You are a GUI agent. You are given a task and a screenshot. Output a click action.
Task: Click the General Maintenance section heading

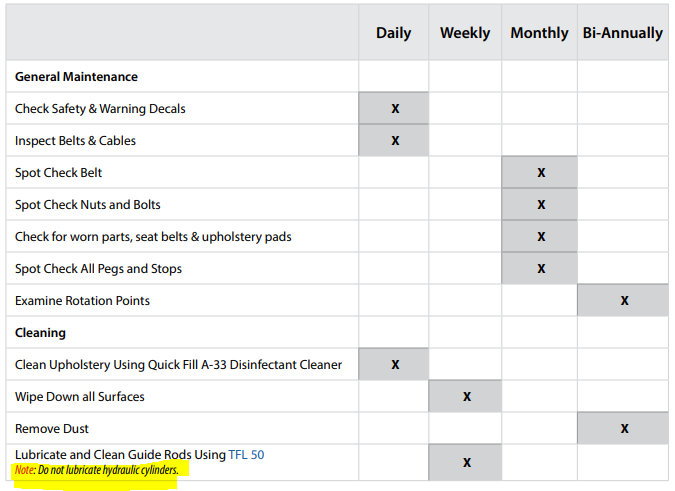pyautogui.click(x=76, y=77)
